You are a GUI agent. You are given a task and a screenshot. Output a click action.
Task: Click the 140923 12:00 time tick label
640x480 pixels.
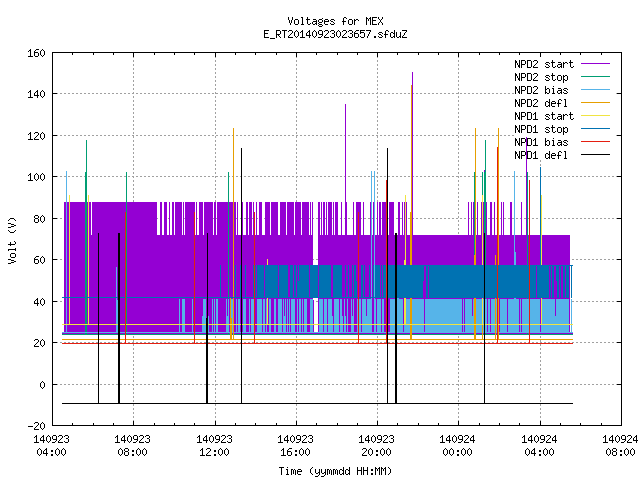(214, 446)
